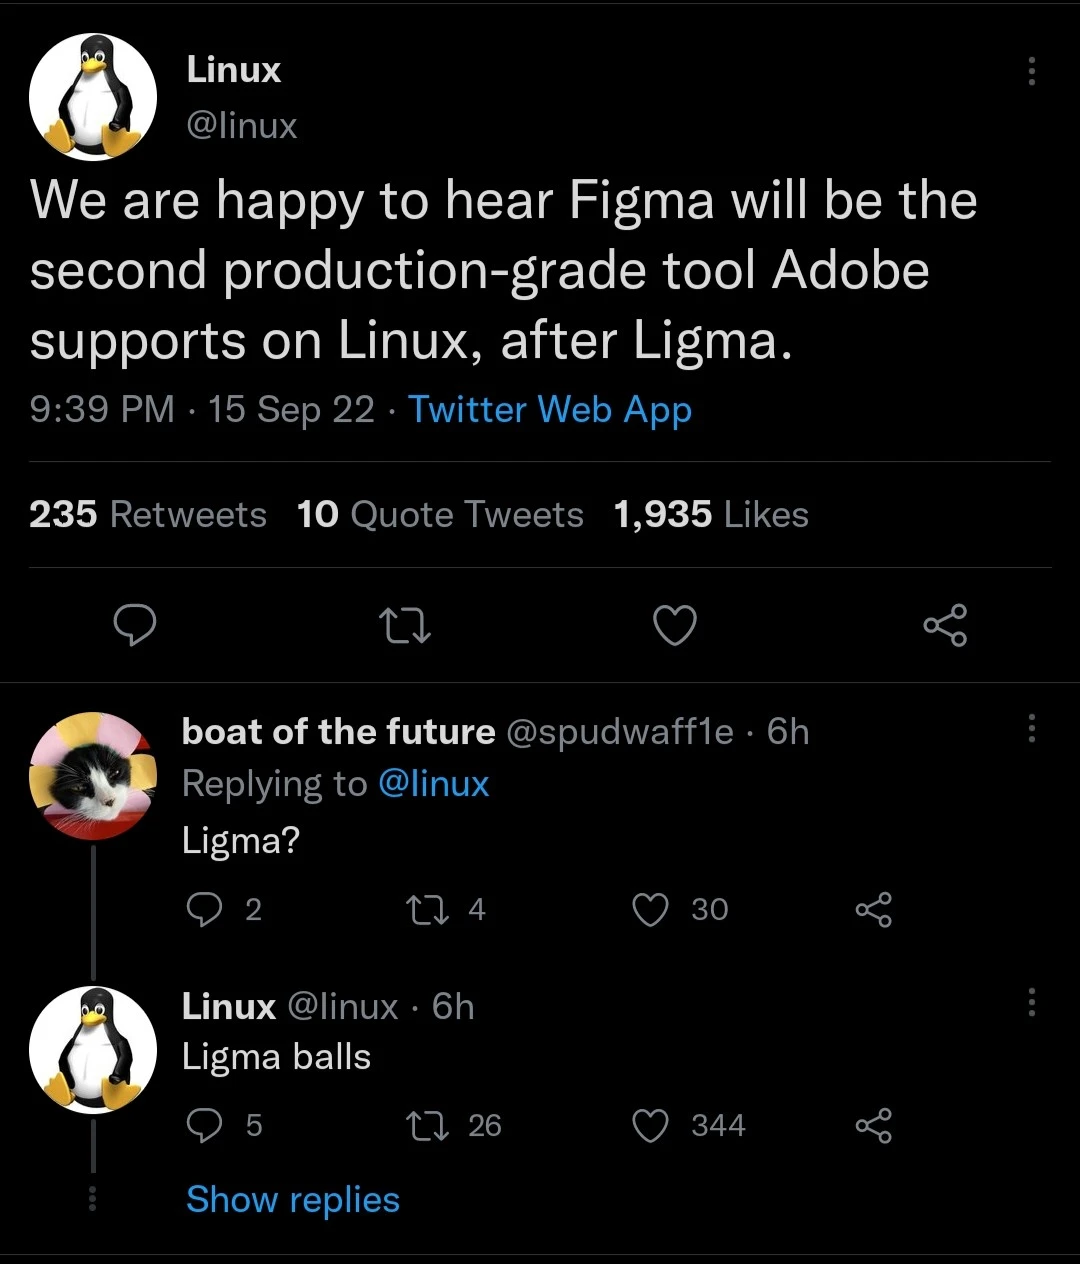Like the "Ligma balls" tweet

[651, 1126]
